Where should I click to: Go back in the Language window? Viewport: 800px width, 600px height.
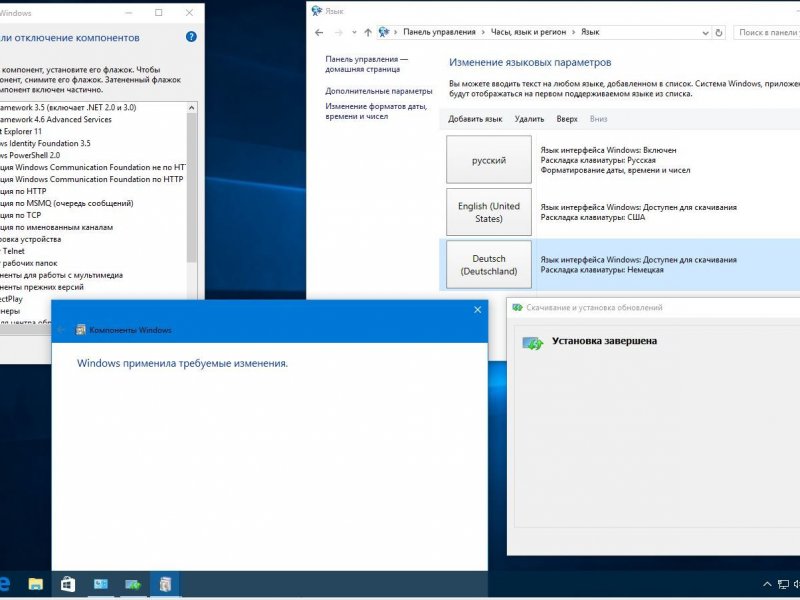pyautogui.click(x=319, y=32)
